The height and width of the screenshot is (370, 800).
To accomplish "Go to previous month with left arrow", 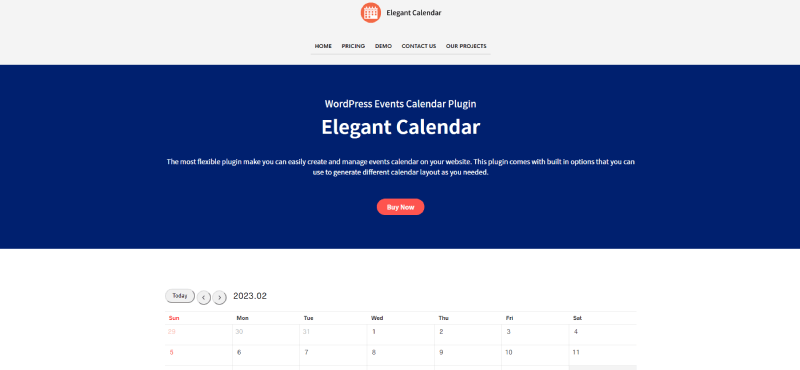I will coord(204,298).
